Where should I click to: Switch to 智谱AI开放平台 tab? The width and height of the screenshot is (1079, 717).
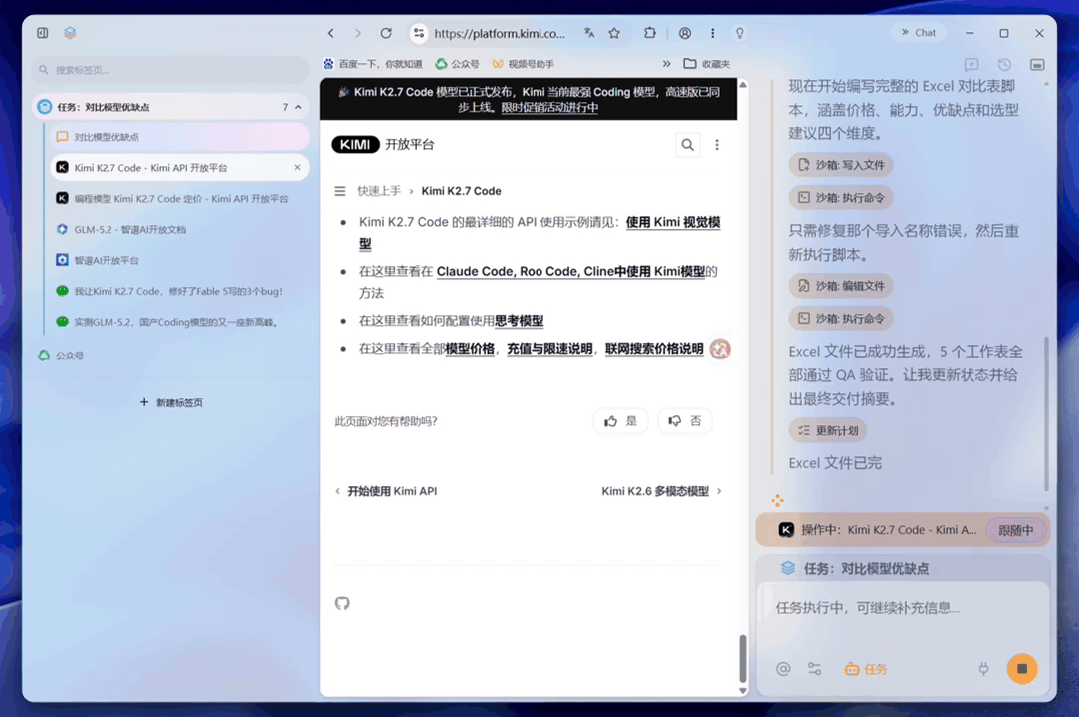coord(180,260)
